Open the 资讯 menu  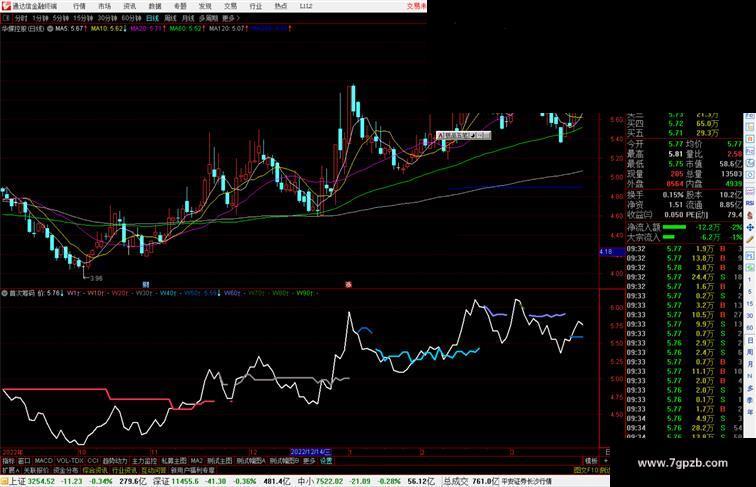(129, 6)
